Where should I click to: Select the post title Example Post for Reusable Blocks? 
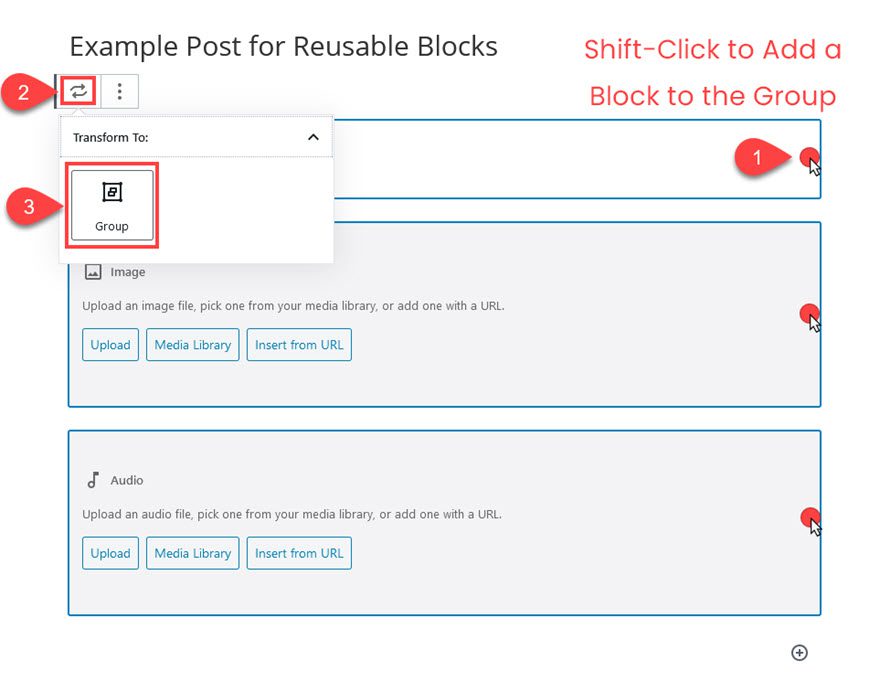coord(283,46)
